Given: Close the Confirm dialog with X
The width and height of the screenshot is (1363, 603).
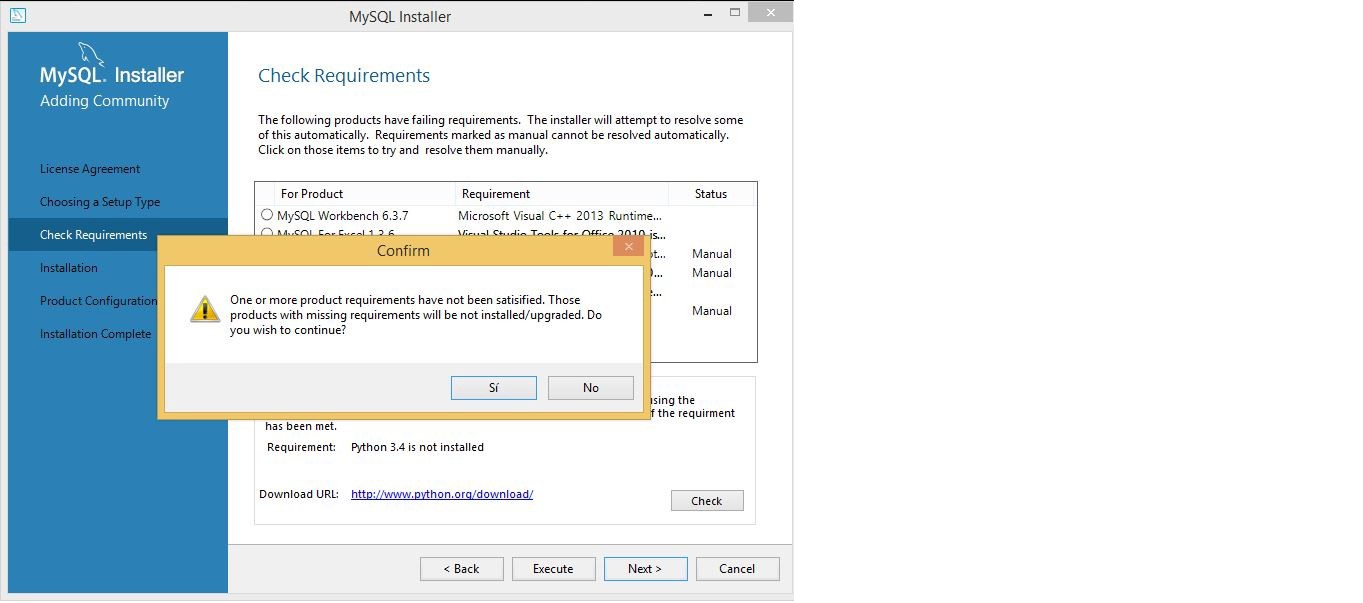Looking at the screenshot, I should tap(628, 247).
